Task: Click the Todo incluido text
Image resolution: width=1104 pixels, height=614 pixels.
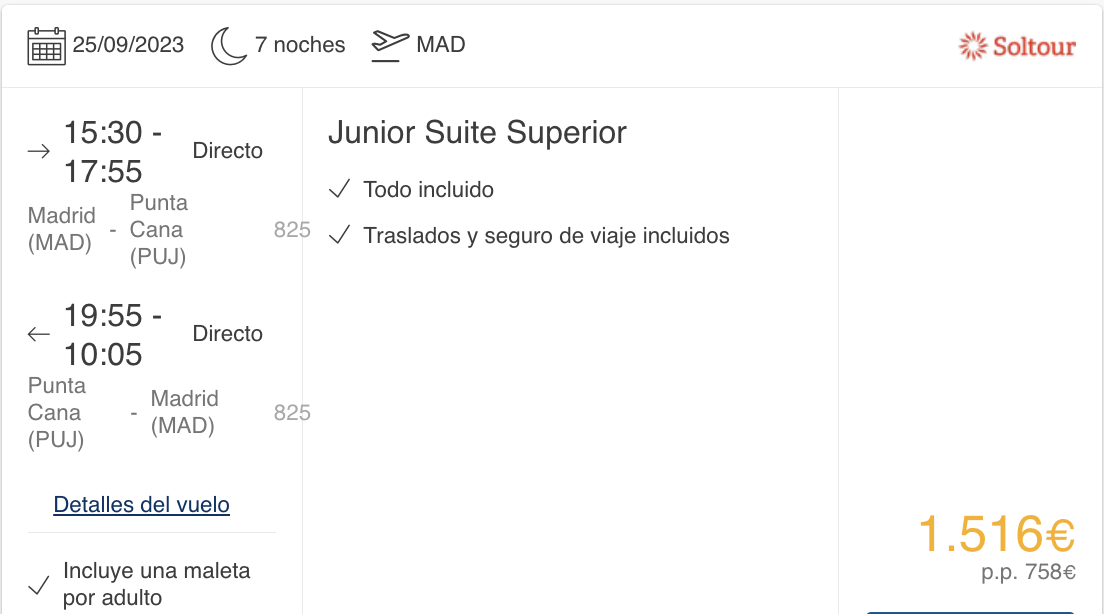Action: click(428, 189)
